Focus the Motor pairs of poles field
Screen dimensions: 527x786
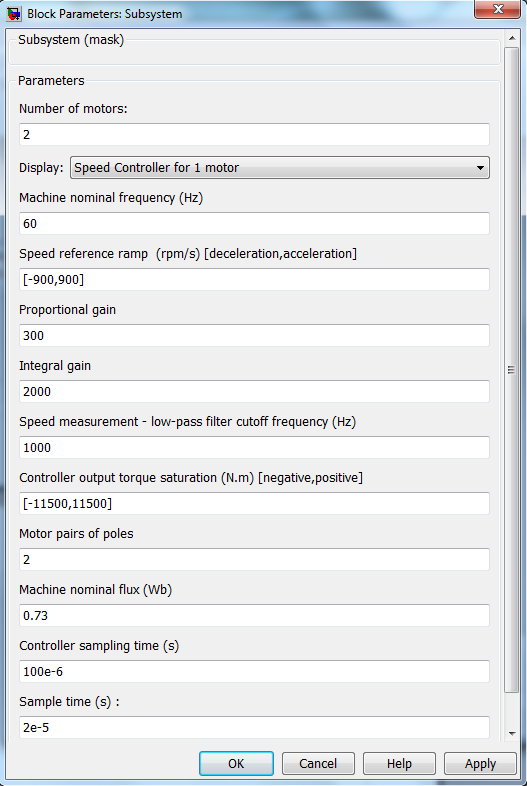pyautogui.click(x=254, y=559)
